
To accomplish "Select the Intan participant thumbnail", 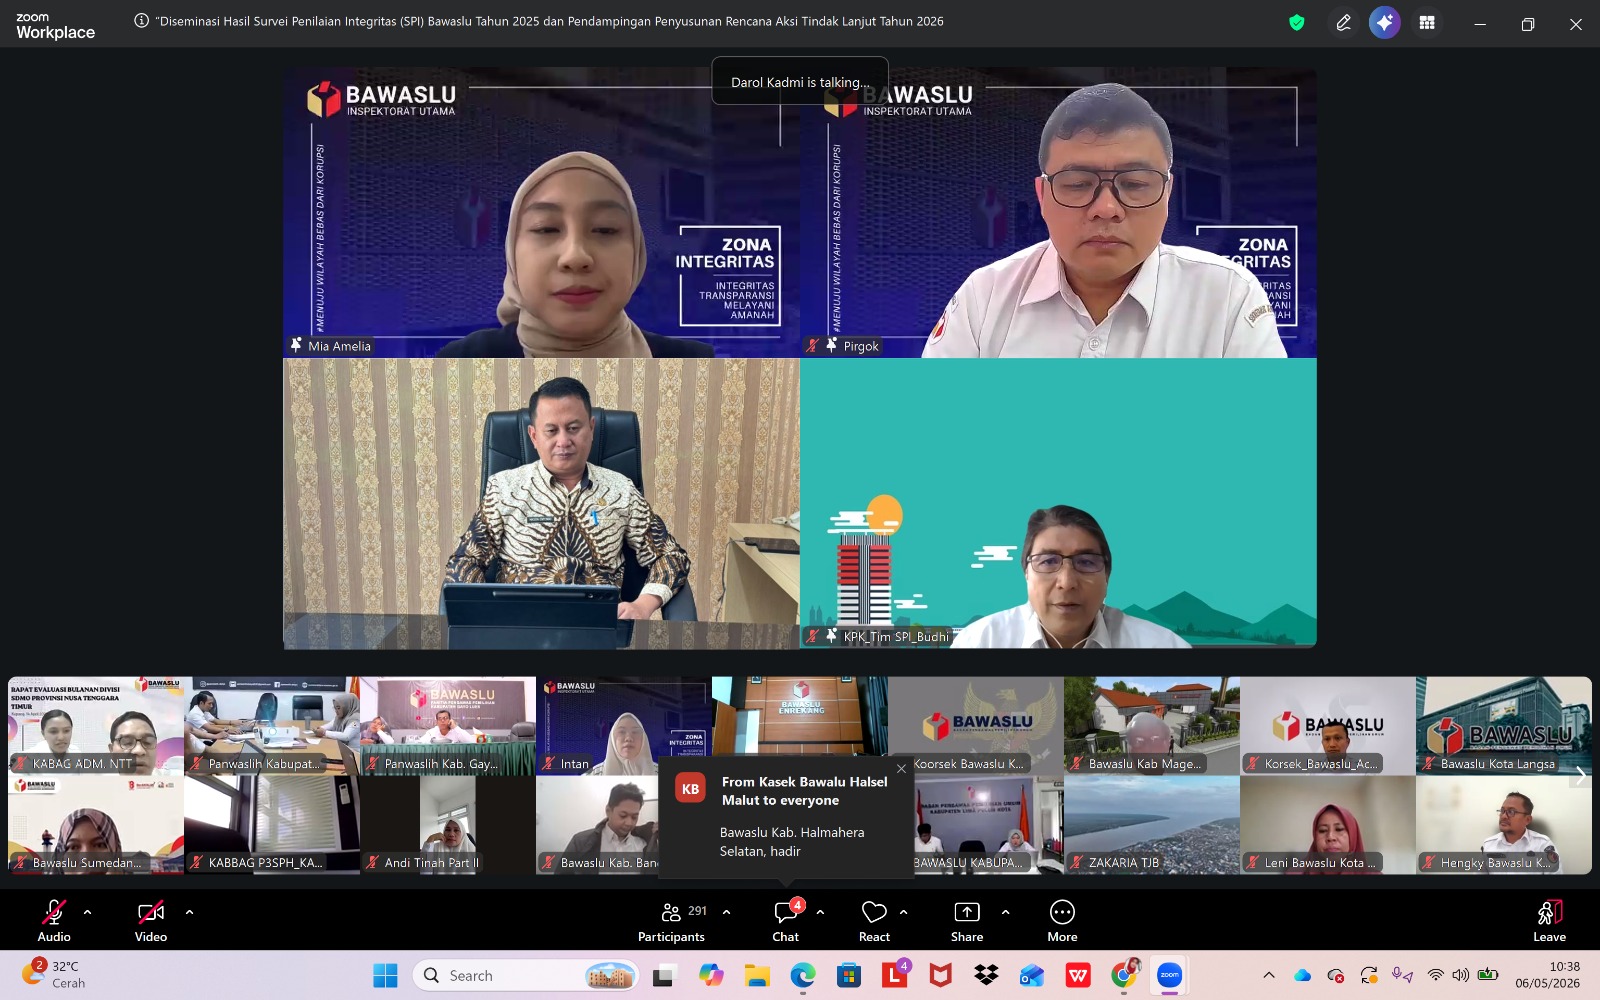I will (x=624, y=726).
